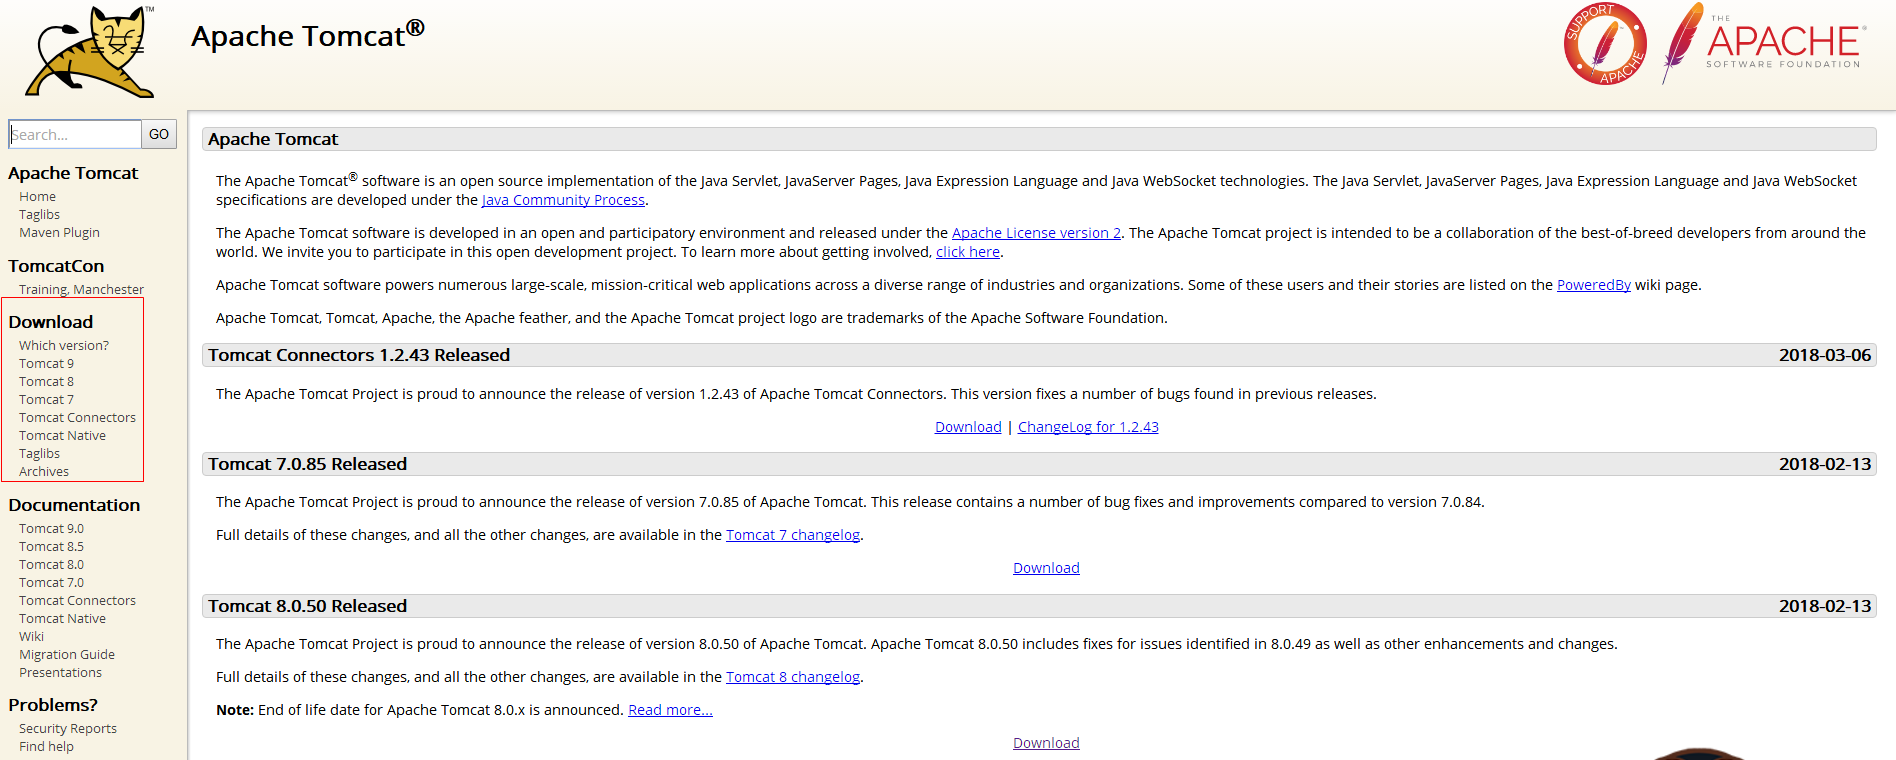Open the Tomcat 8.5 documentation link
This screenshot has width=1896, height=760.
(51, 547)
